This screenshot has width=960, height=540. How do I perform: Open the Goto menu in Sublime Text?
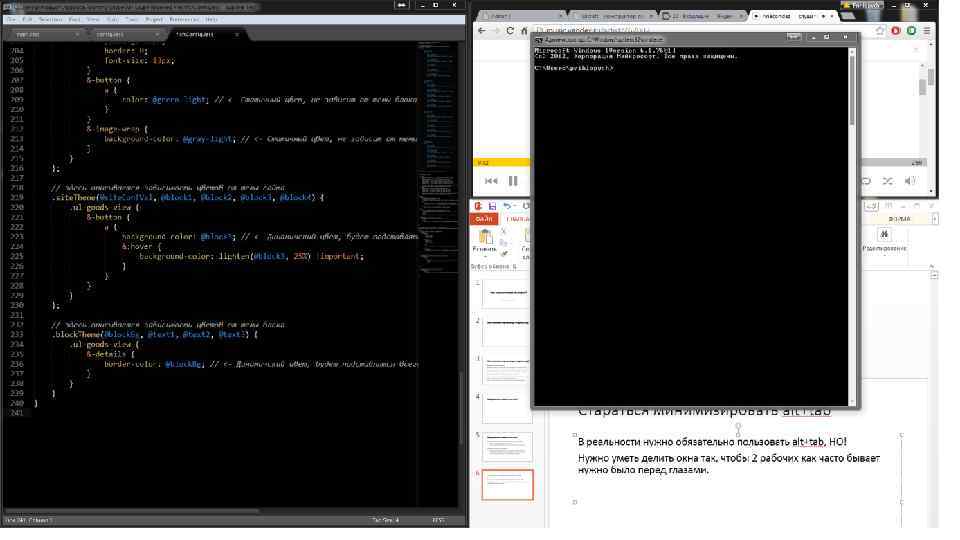pos(113,20)
